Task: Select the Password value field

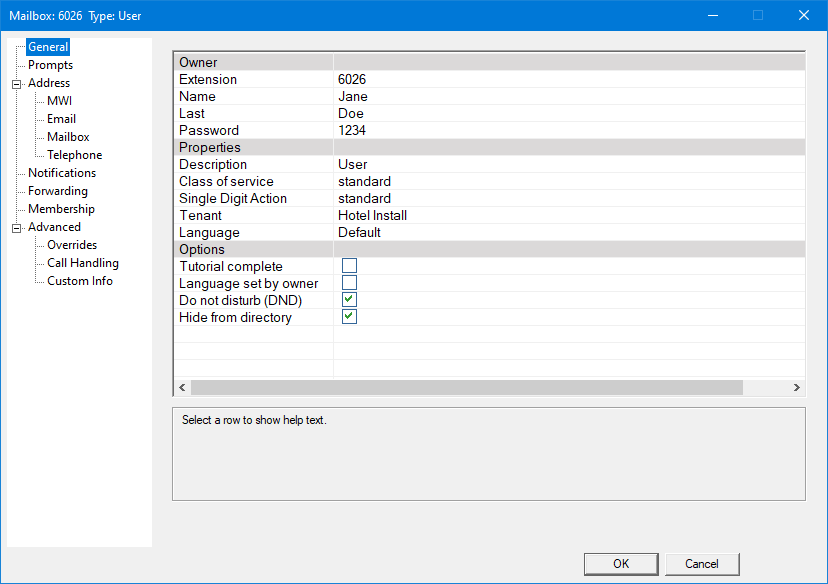Action: click(x=568, y=130)
